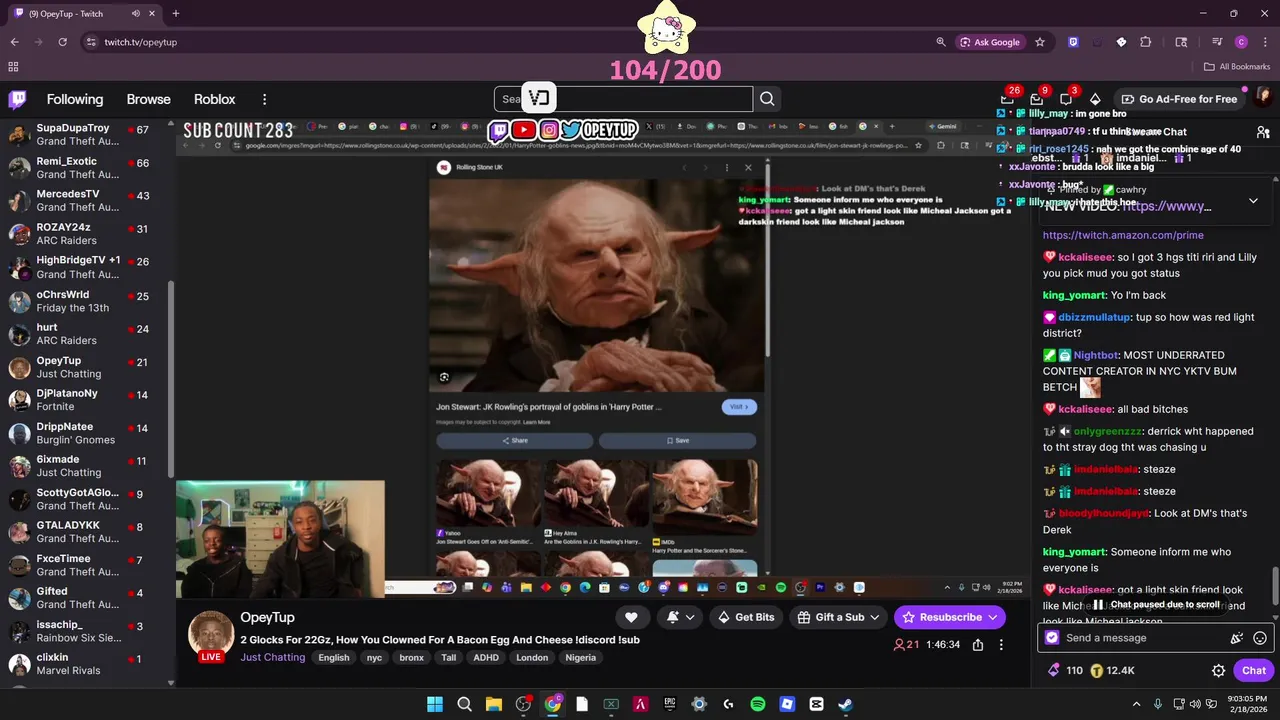This screenshot has width=1280, height=720.
Task: Click the Get Bits button
Action: click(x=746, y=617)
